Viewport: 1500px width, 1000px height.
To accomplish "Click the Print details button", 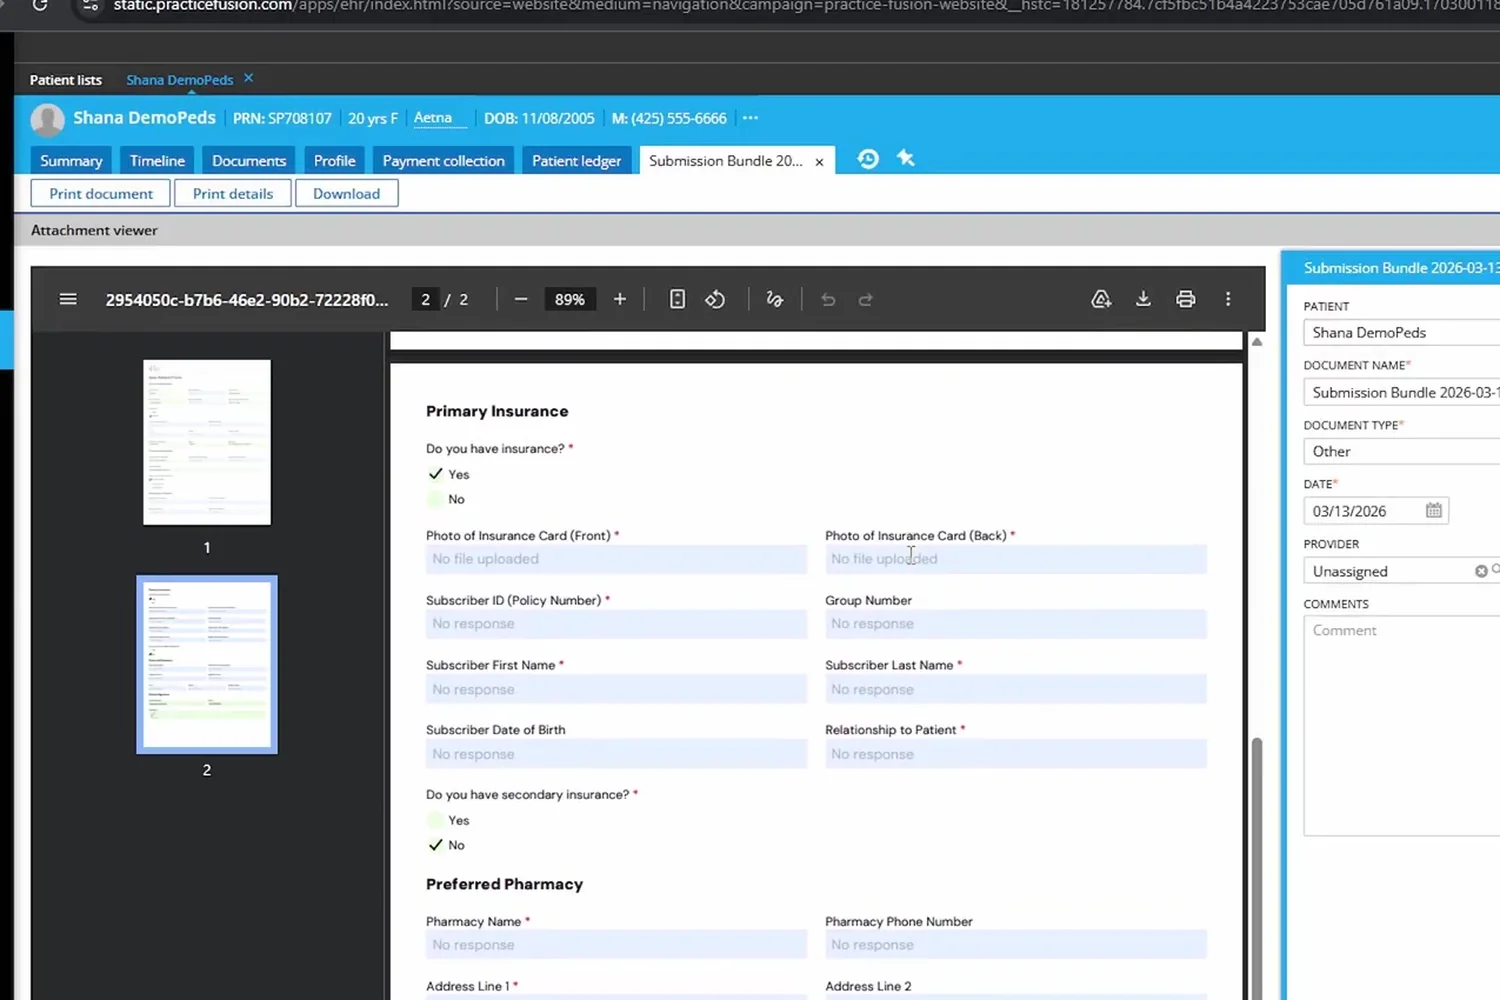I will tap(233, 193).
